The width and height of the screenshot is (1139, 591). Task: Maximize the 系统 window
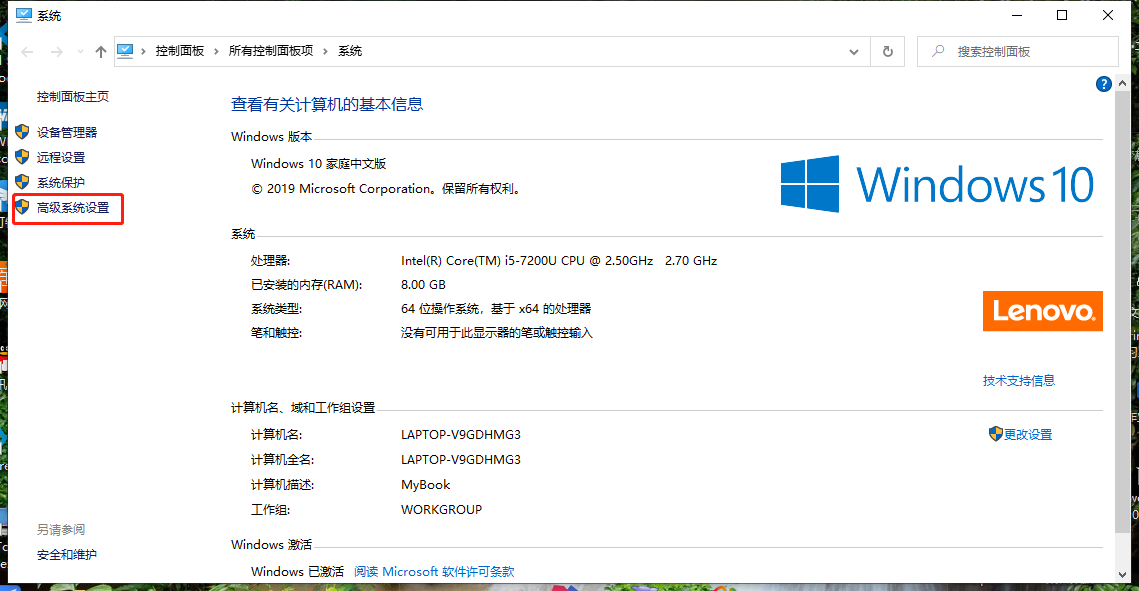(x=1062, y=15)
